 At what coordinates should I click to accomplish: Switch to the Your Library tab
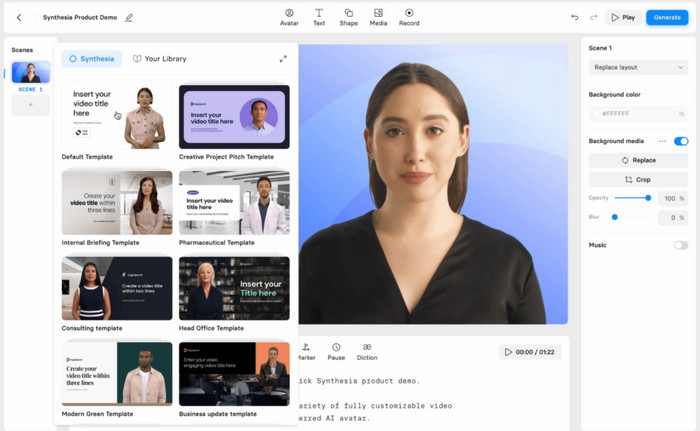pos(160,59)
